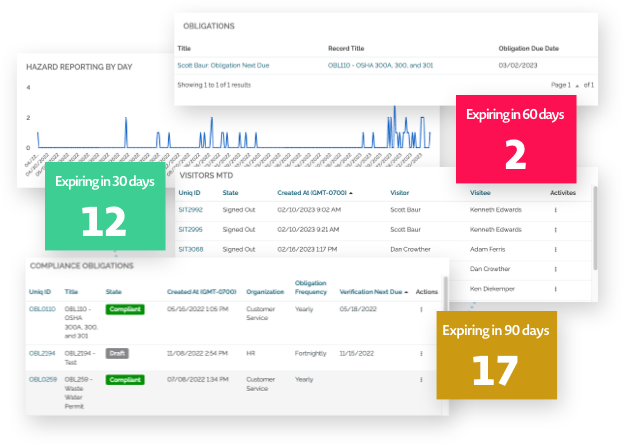Open activities menu for visitor SIT2992

[x=555, y=210]
